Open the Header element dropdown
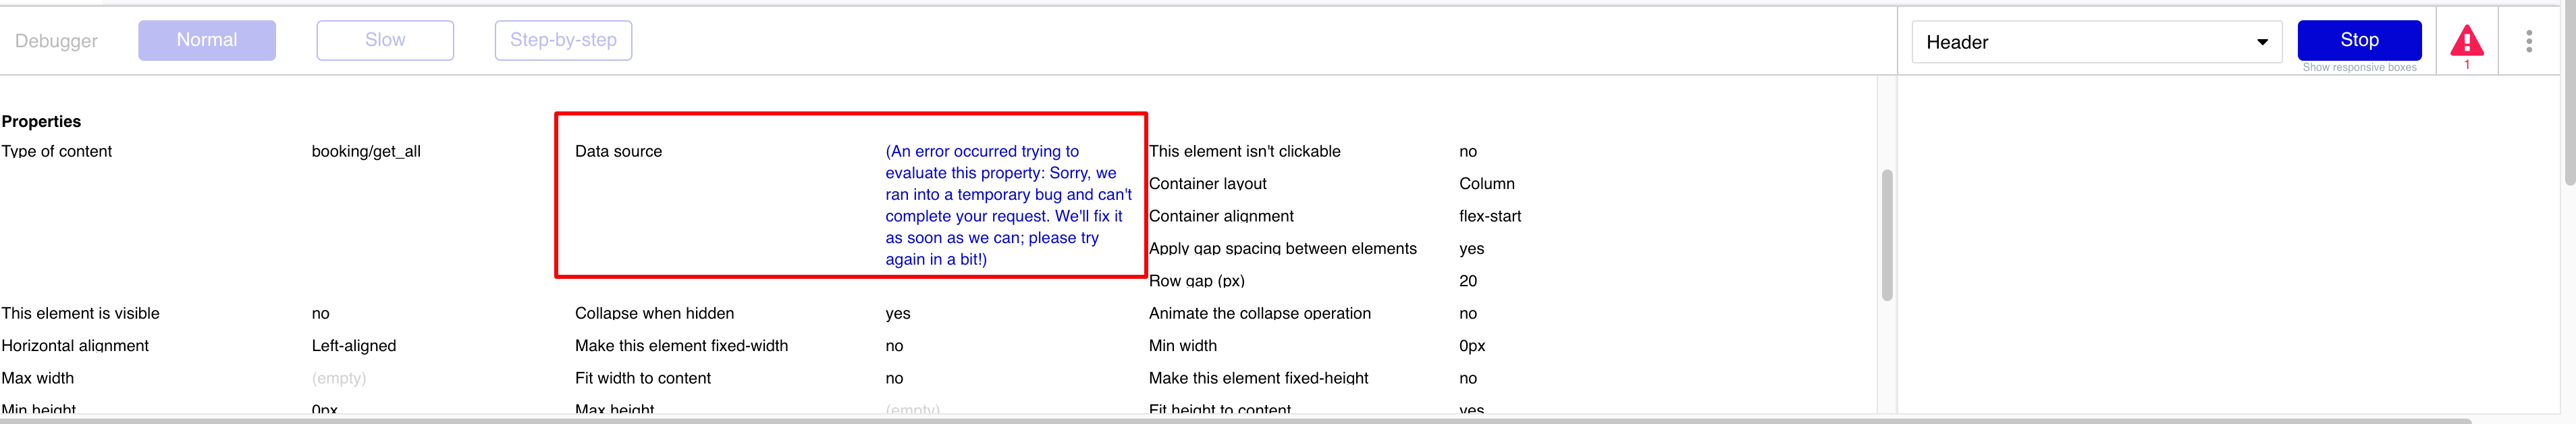 (2095, 42)
